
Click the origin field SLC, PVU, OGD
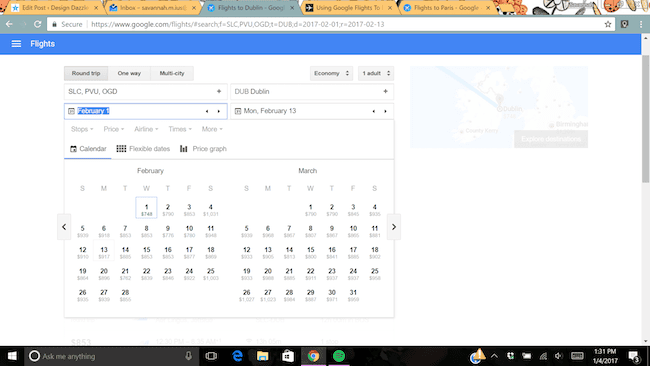pos(146,92)
